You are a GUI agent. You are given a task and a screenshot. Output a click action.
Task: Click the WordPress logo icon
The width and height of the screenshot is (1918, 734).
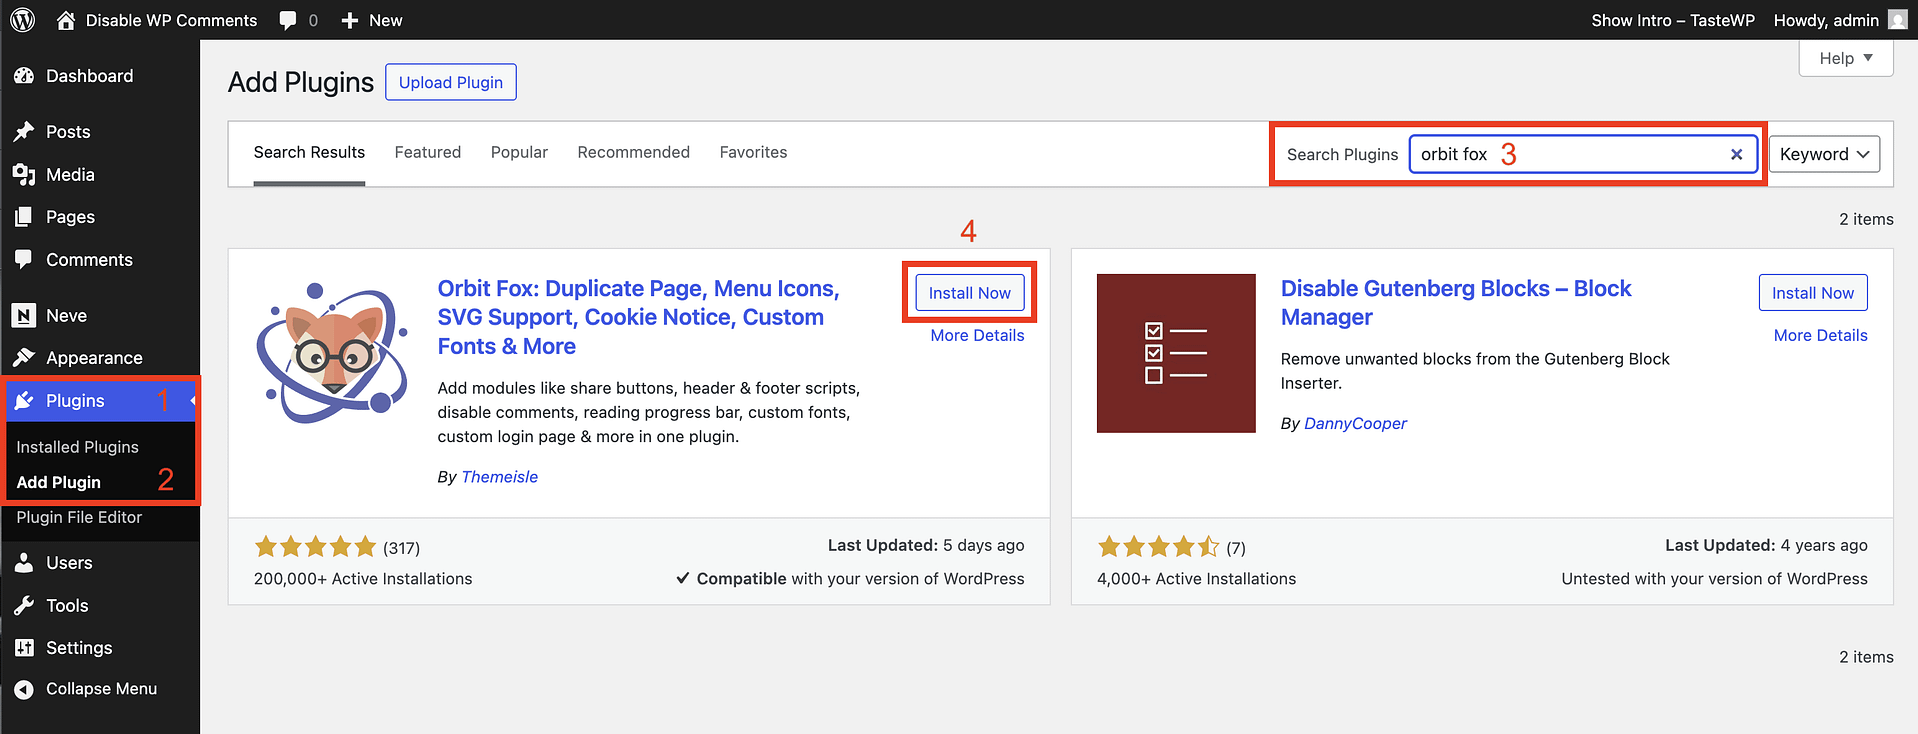(x=22, y=20)
